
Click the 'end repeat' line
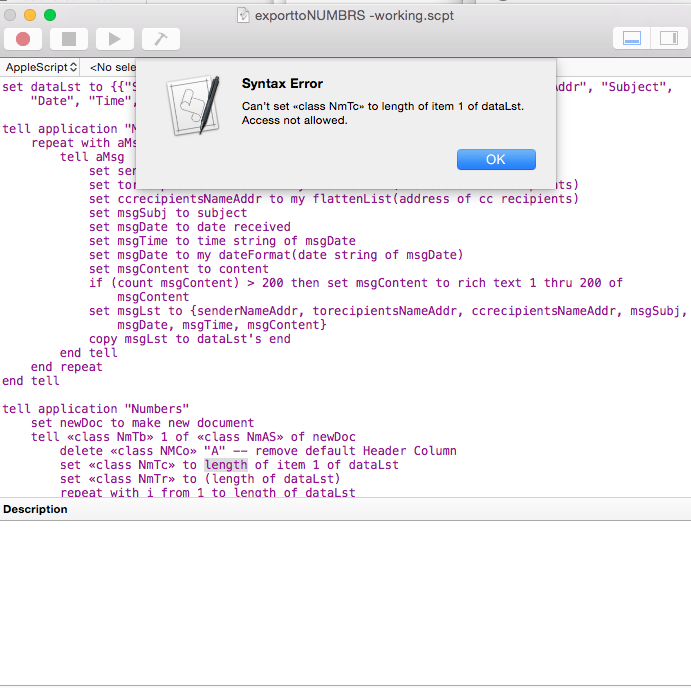[x=67, y=367]
